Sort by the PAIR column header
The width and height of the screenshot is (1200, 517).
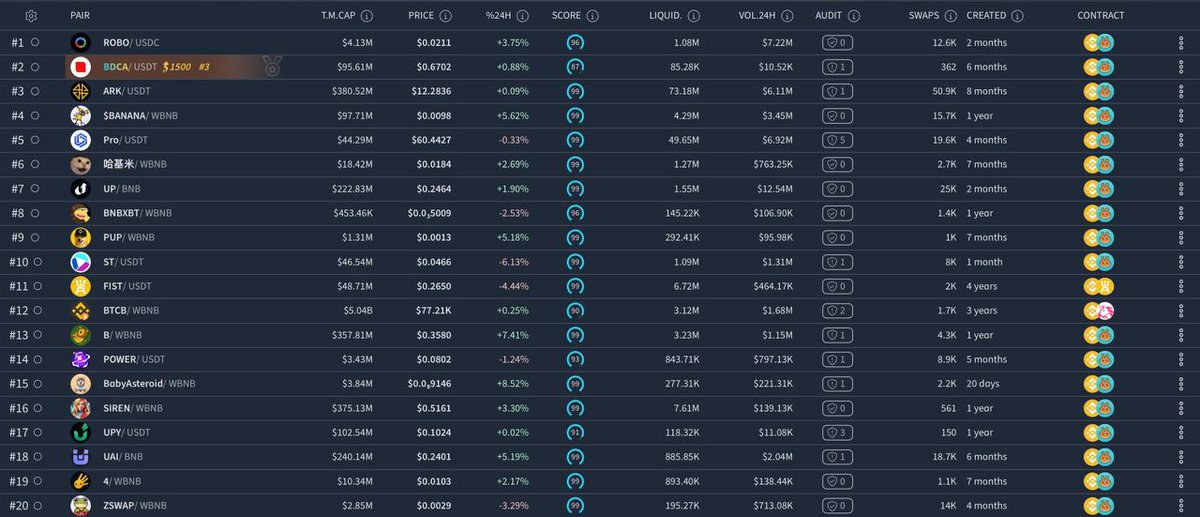[x=80, y=16]
